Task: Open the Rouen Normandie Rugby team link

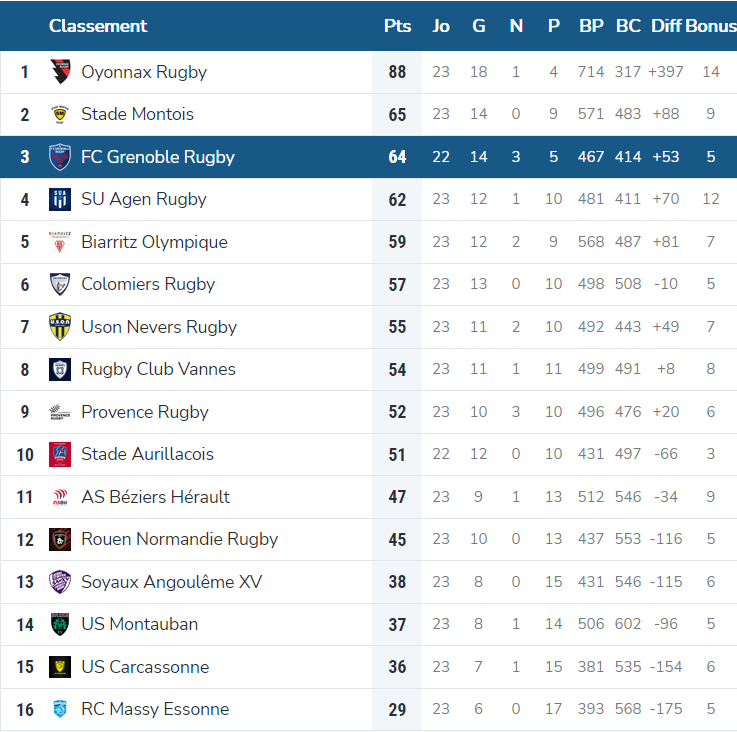Action: coord(180,539)
